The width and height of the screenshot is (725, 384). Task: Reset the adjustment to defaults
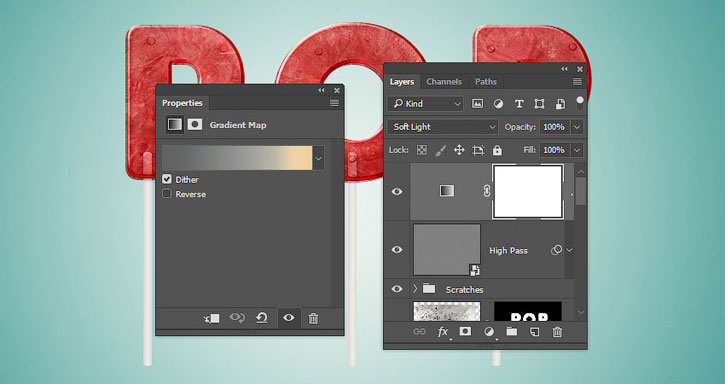[x=262, y=318]
